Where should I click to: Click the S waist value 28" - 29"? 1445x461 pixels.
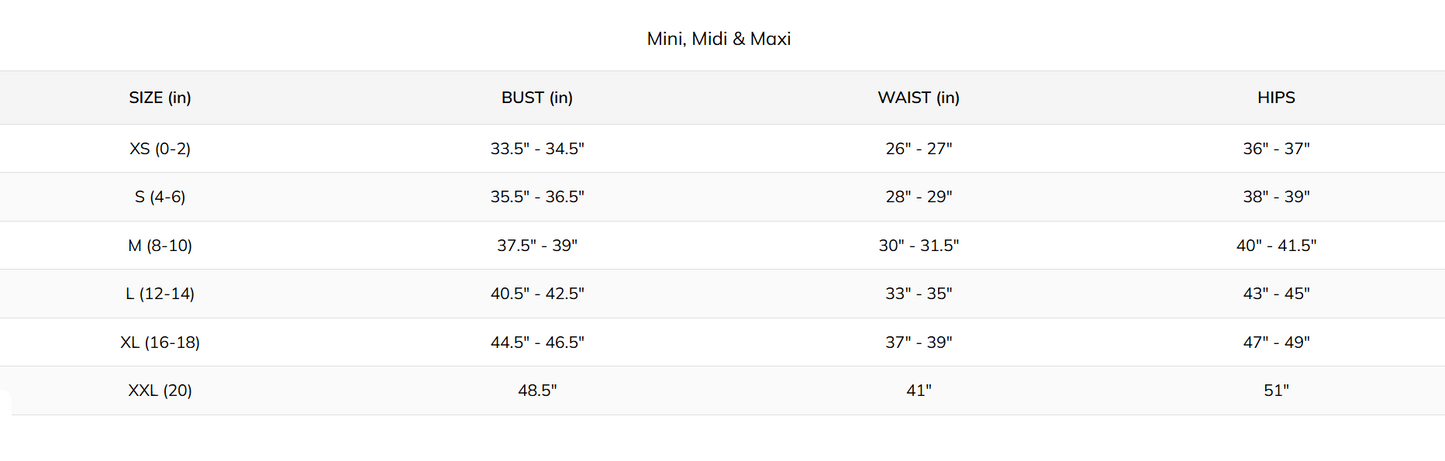click(918, 197)
